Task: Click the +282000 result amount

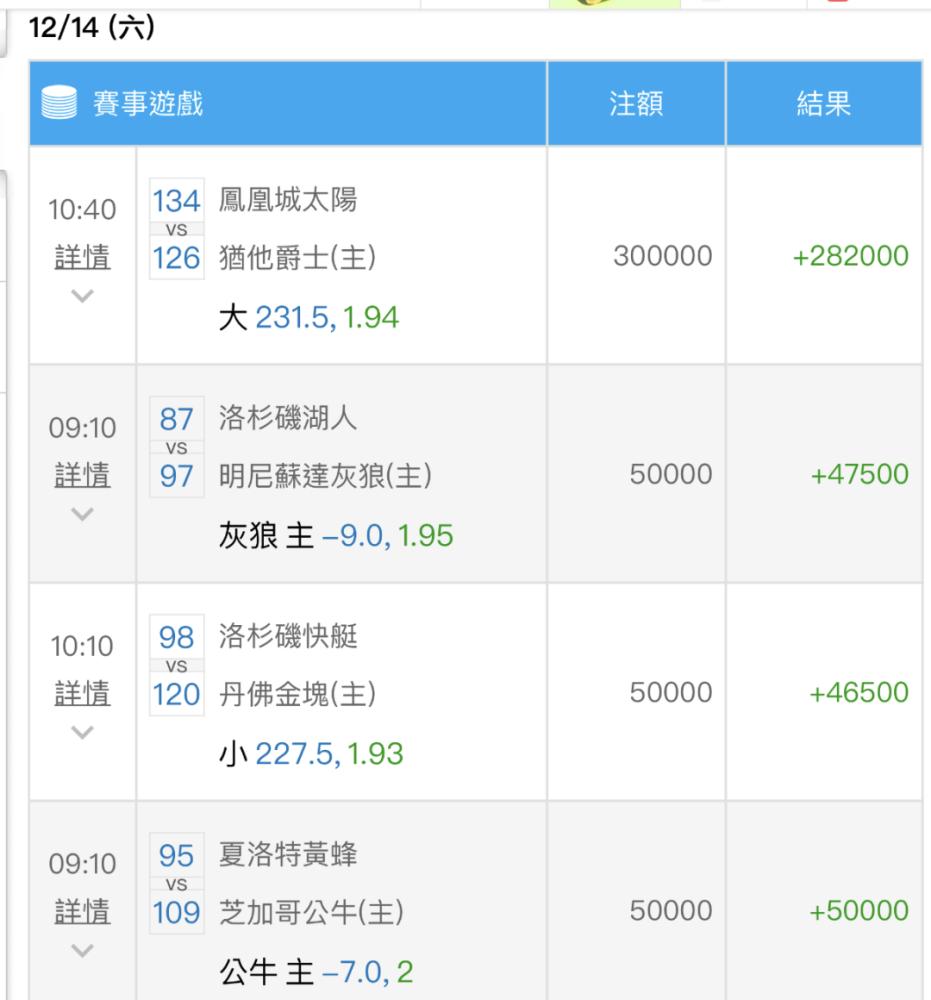Action: [x=850, y=256]
